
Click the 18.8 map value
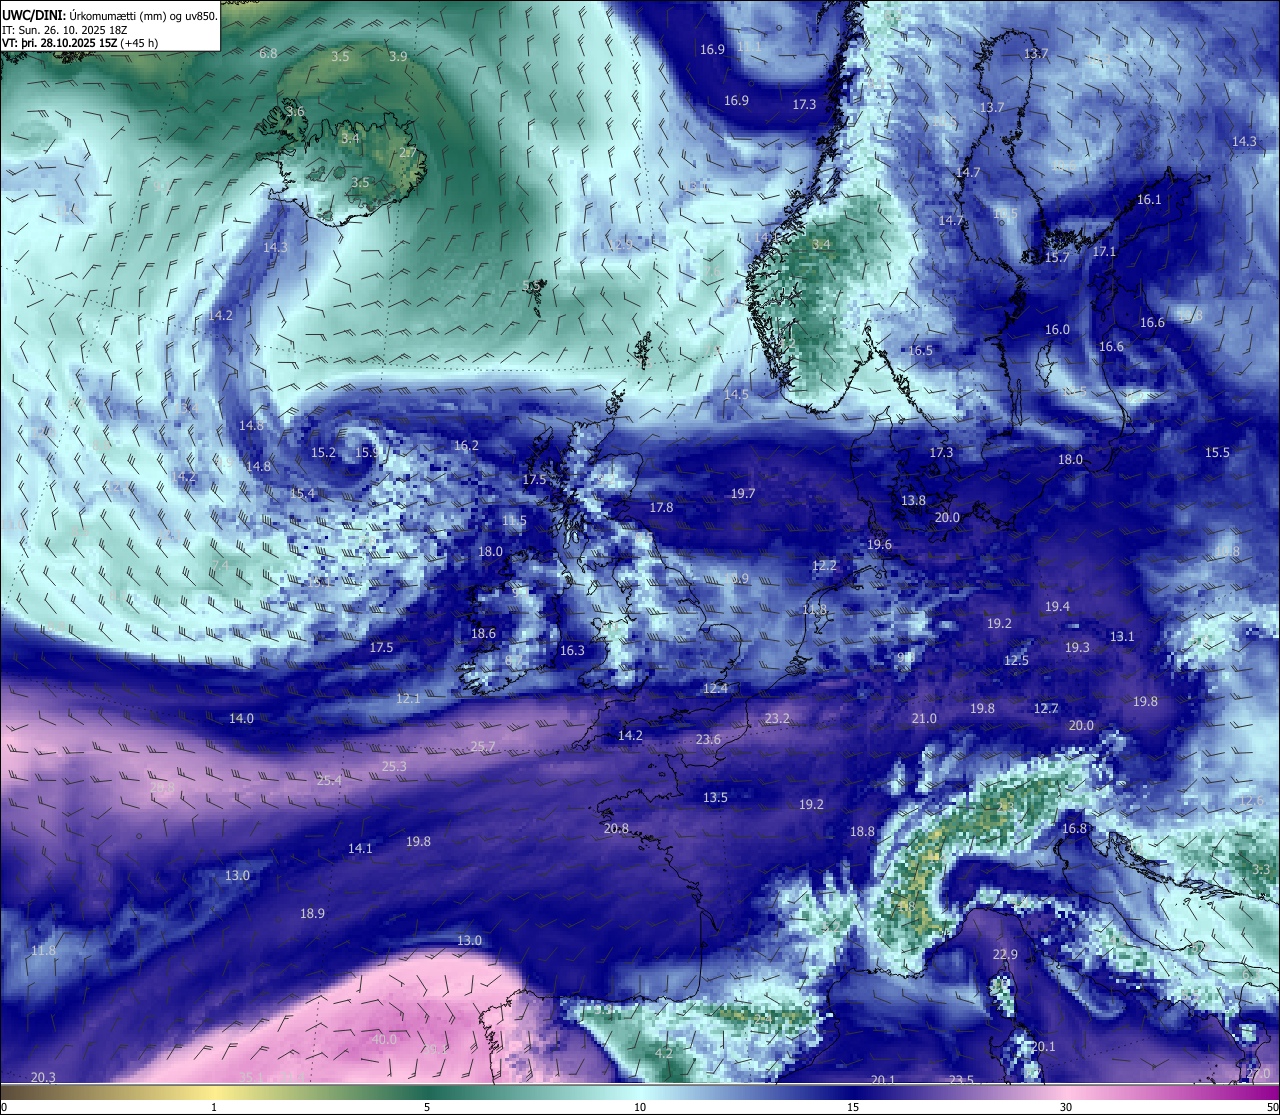pos(862,832)
